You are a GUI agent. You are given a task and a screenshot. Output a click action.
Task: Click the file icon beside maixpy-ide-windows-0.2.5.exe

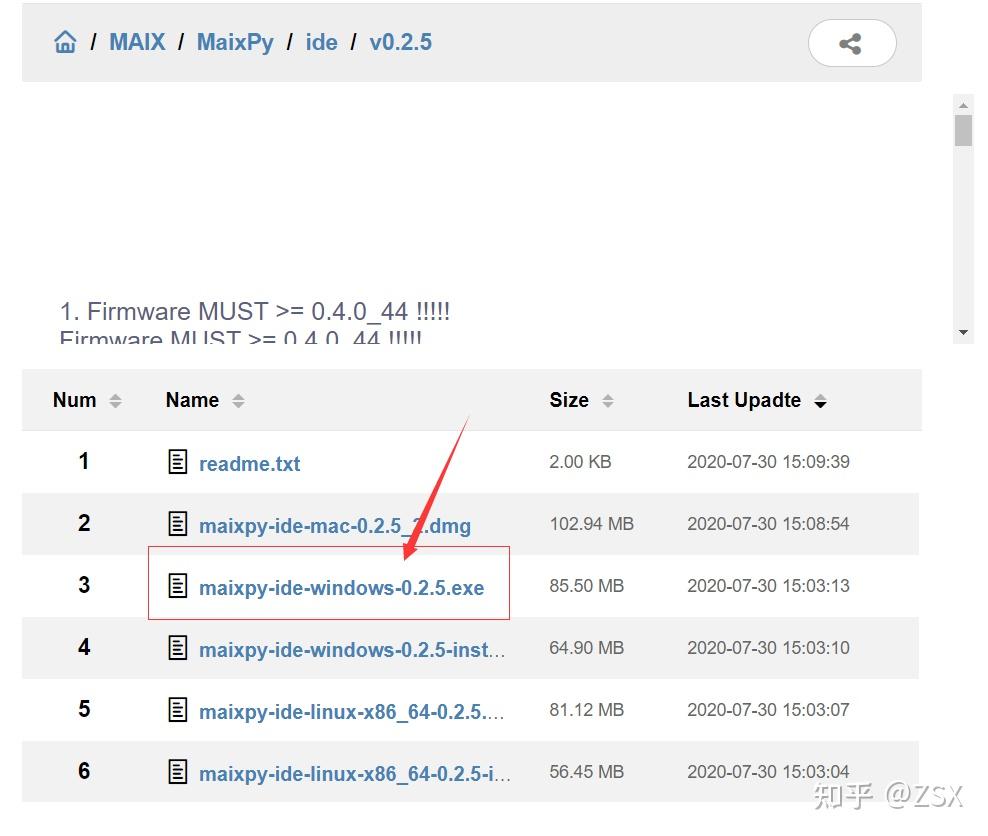177,586
